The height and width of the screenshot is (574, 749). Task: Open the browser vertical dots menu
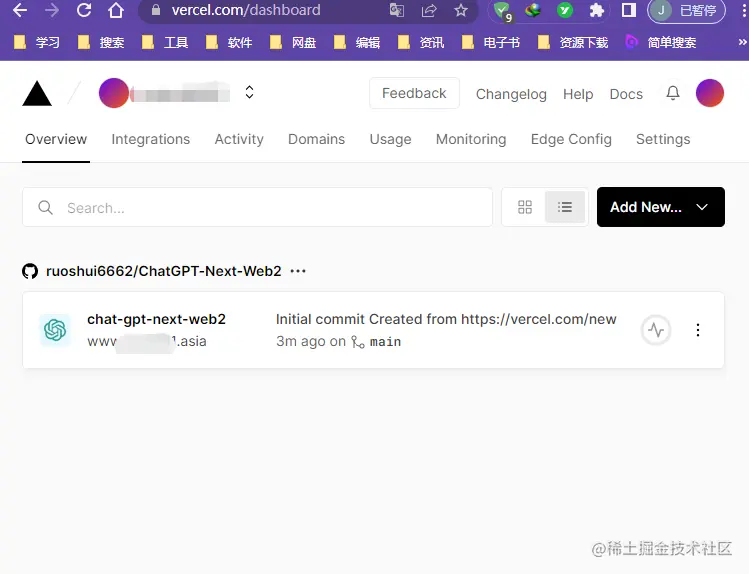[x=743, y=10]
